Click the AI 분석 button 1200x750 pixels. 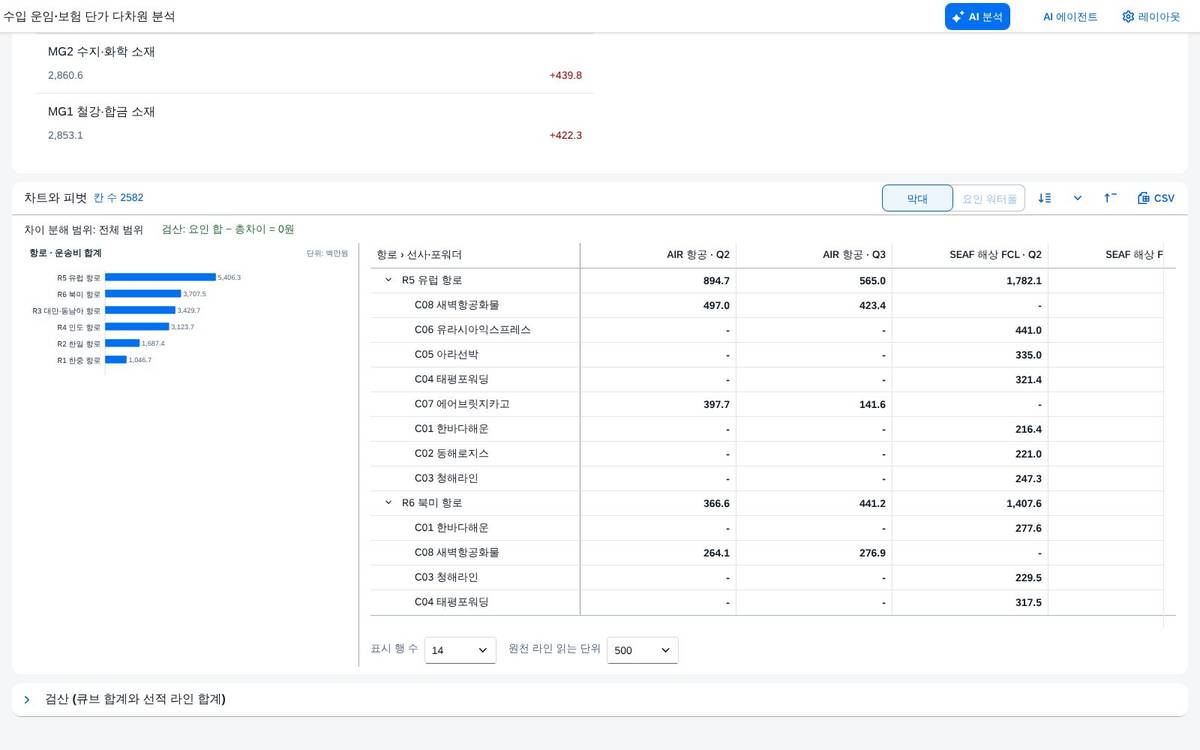[x=977, y=16]
